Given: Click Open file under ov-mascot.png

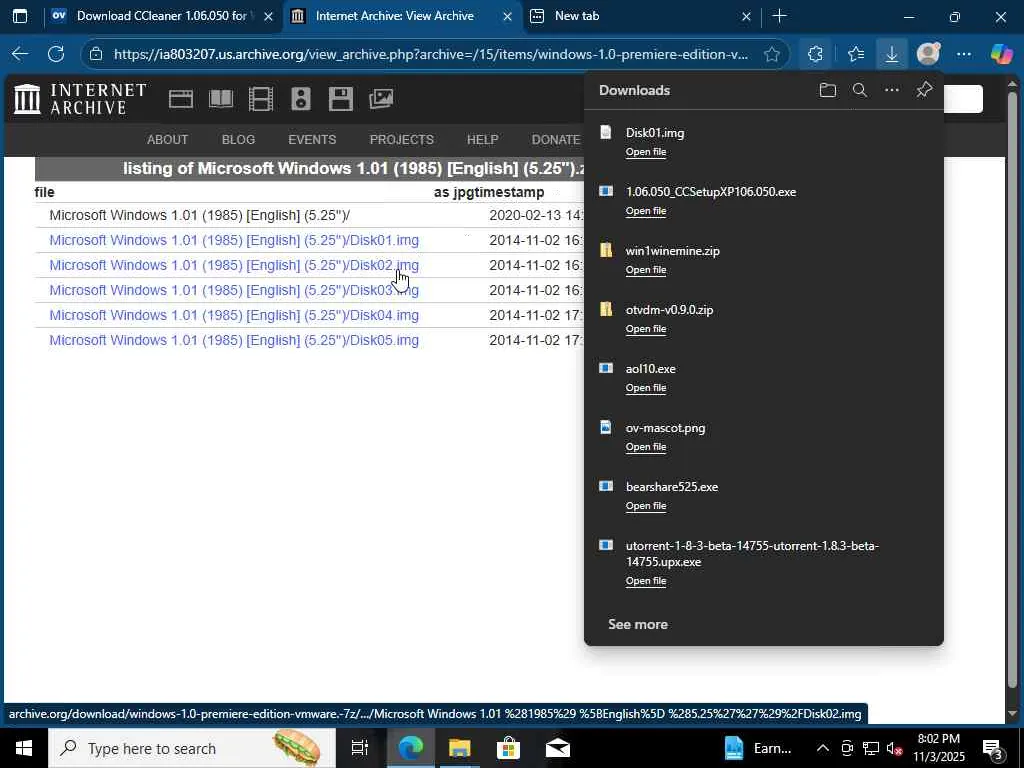Looking at the screenshot, I should 646,447.
